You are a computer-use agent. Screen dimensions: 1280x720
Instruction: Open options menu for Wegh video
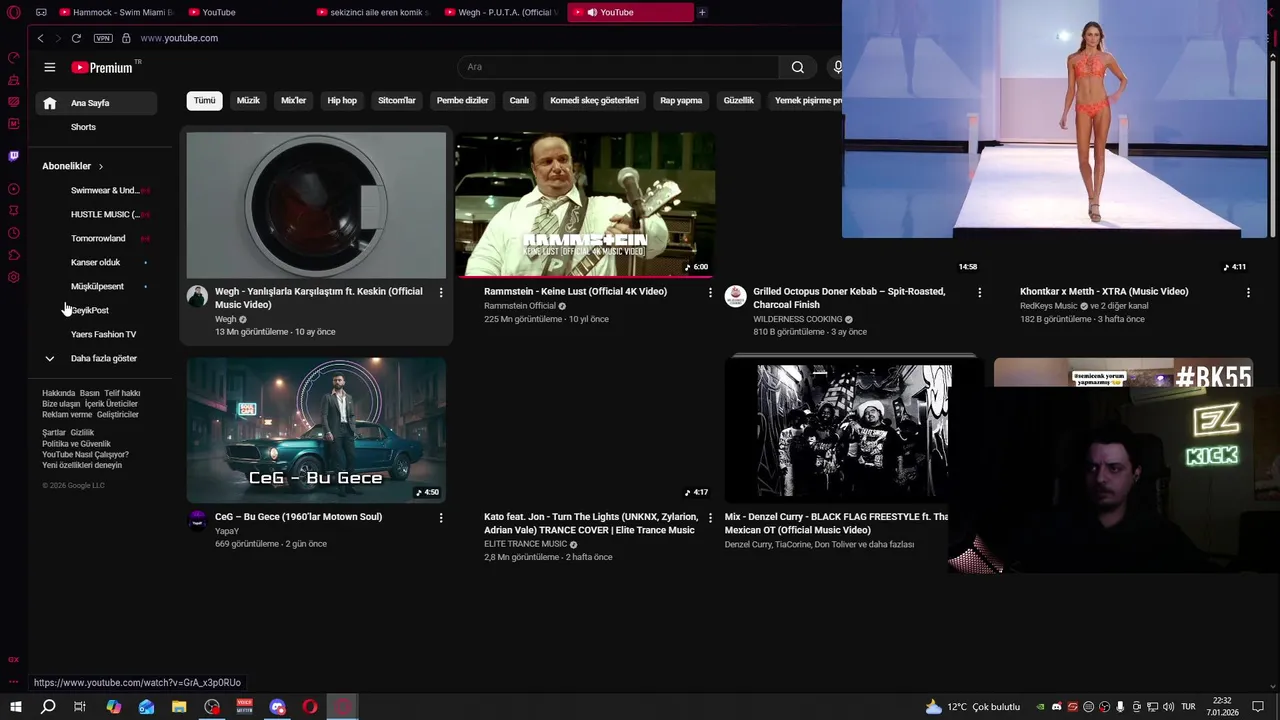coord(441,292)
